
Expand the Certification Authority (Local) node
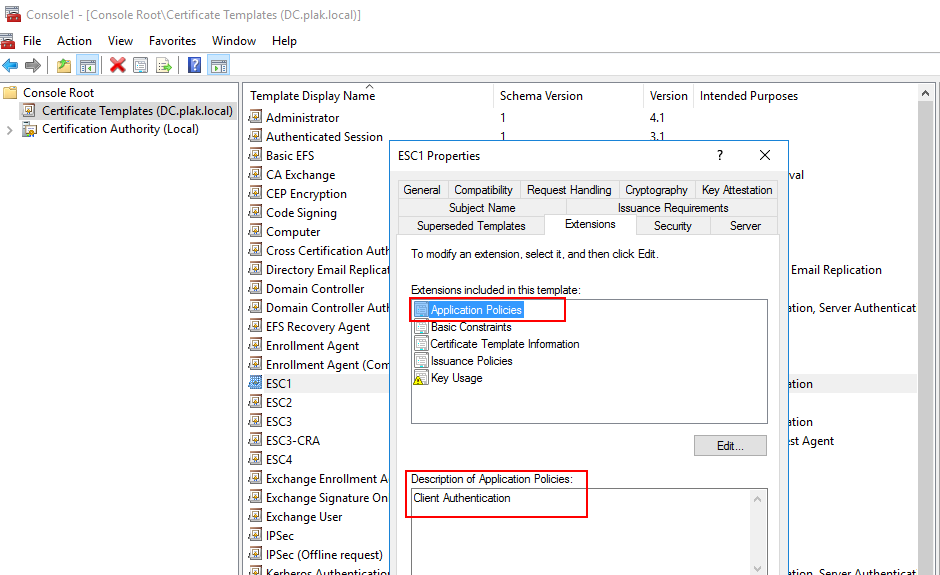point(9,129)
